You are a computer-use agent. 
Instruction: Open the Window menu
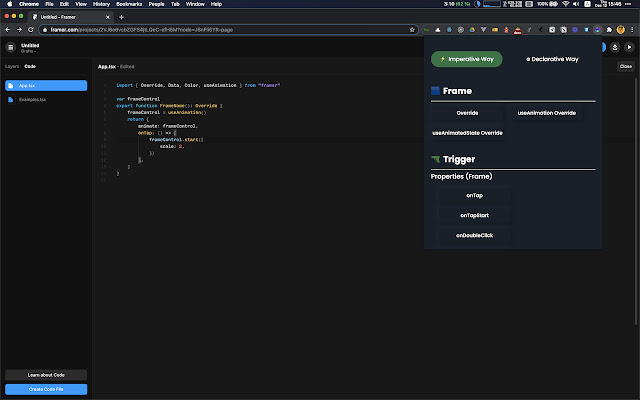pyautogui.click(x=195, y=4)
